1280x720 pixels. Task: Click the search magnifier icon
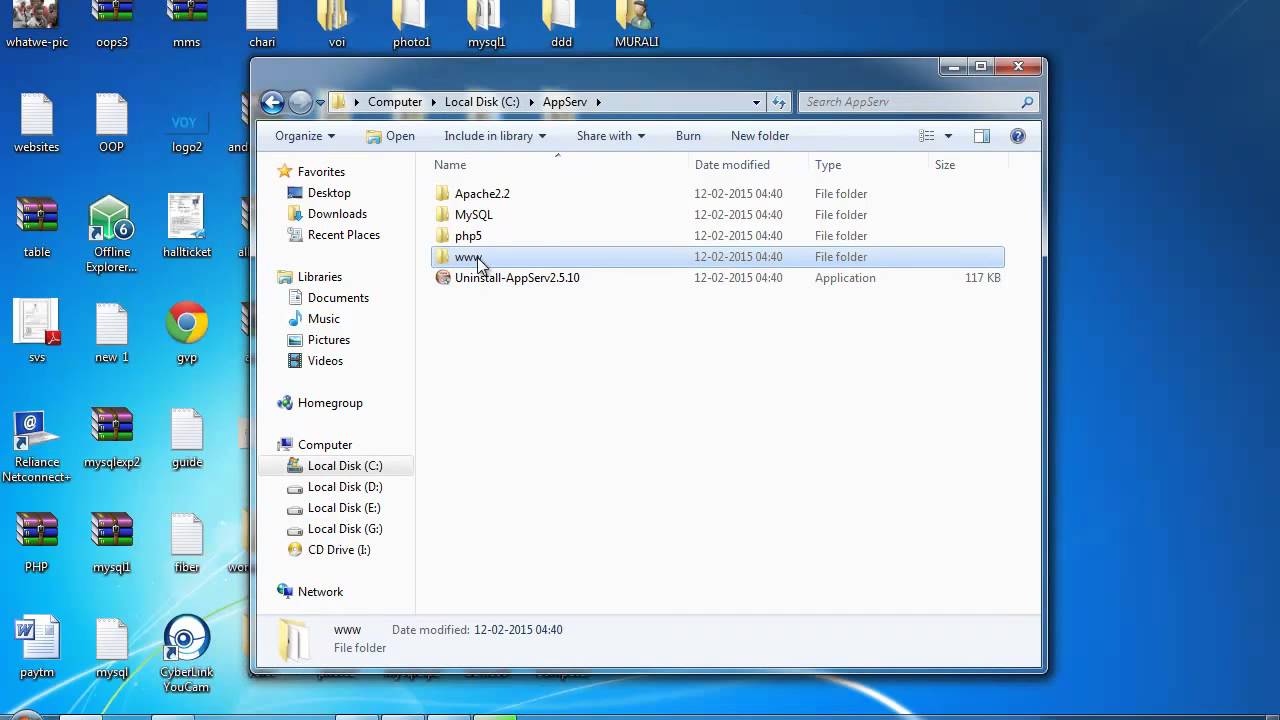pos(1027,102)
